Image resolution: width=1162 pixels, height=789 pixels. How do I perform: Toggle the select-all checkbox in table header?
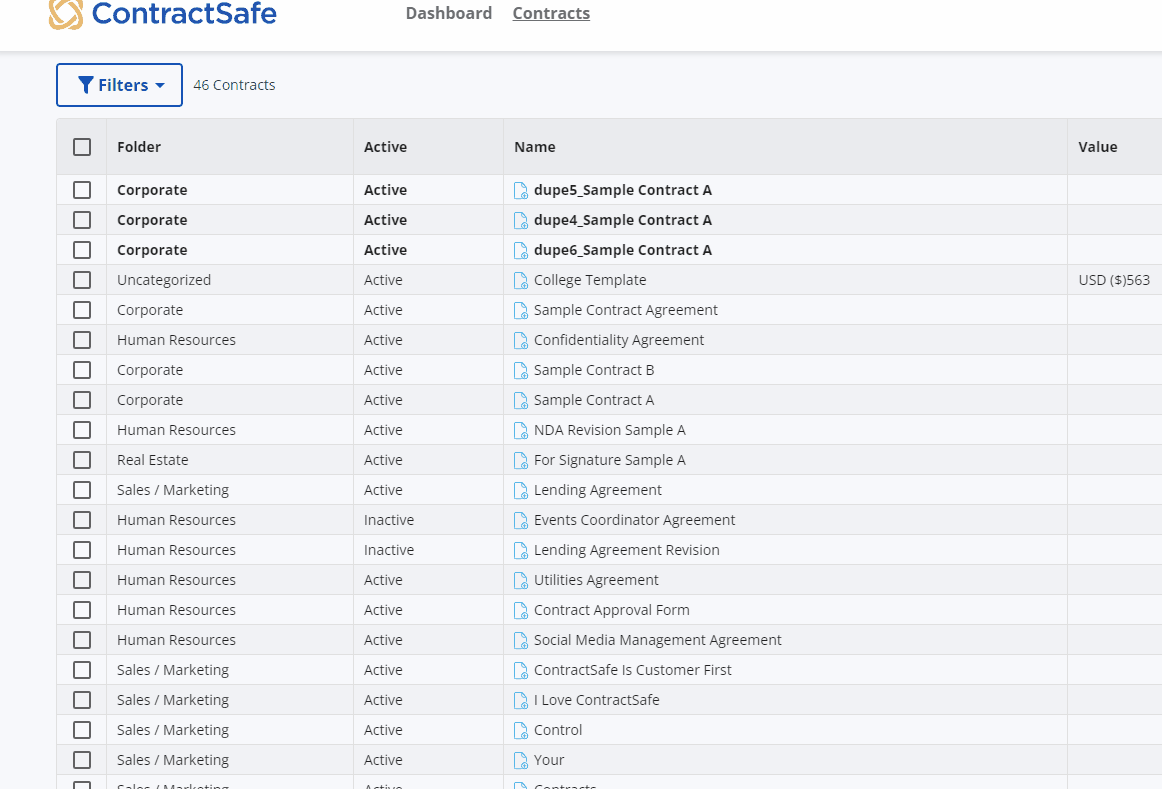pos(82,147)
